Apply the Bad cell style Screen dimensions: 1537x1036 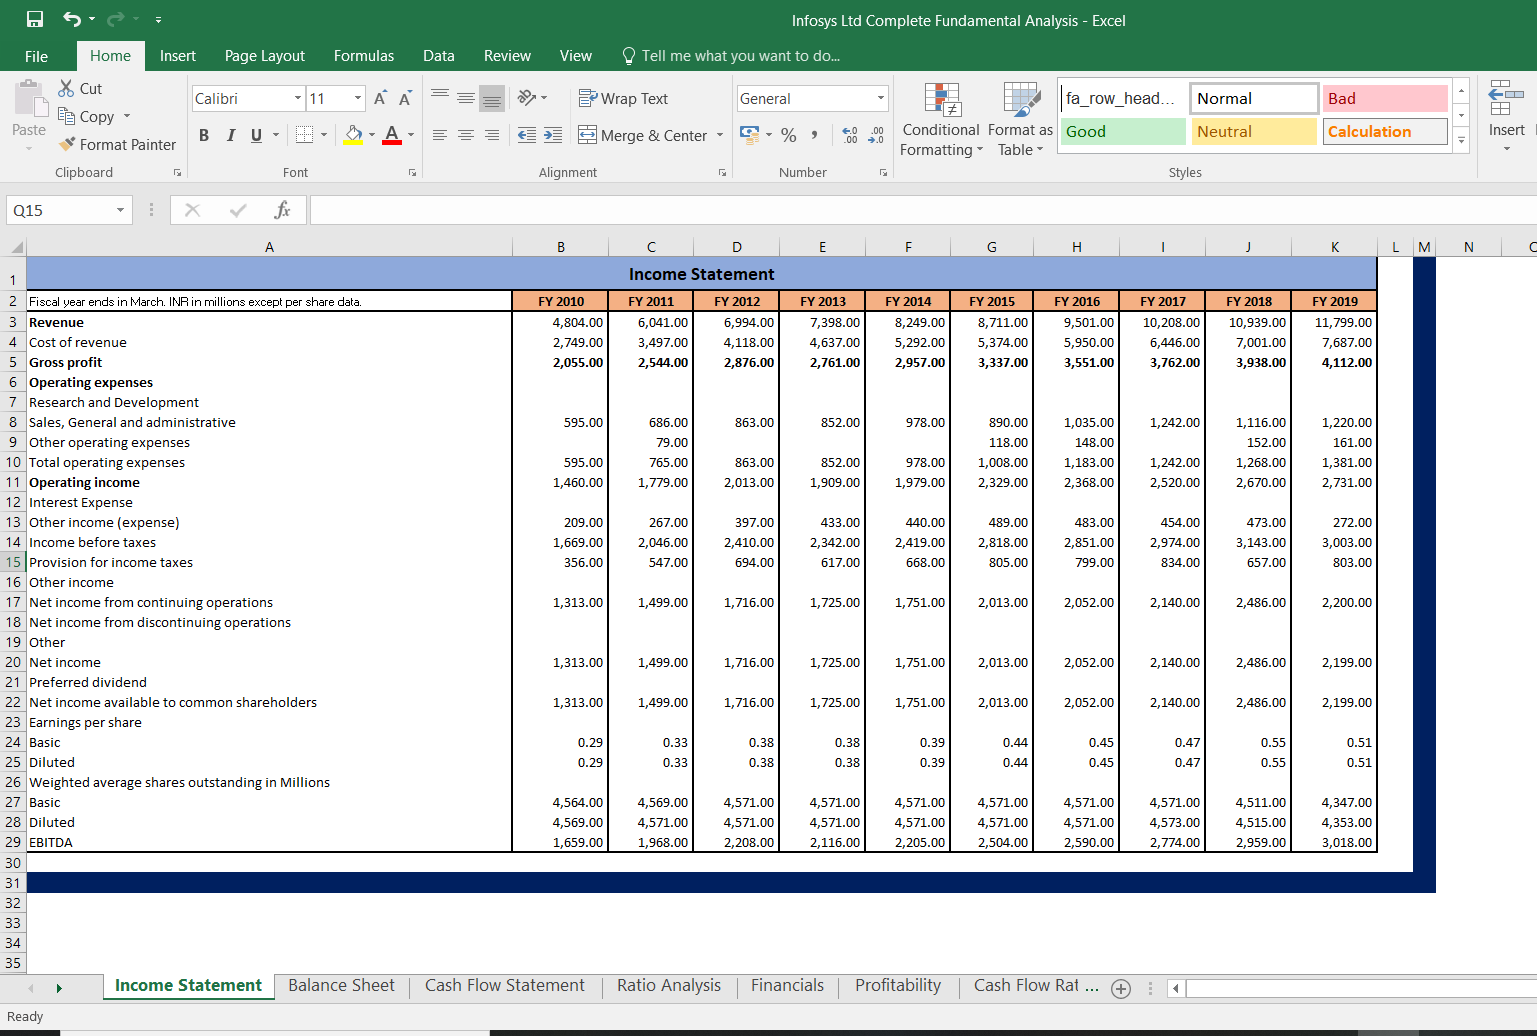1385,98
